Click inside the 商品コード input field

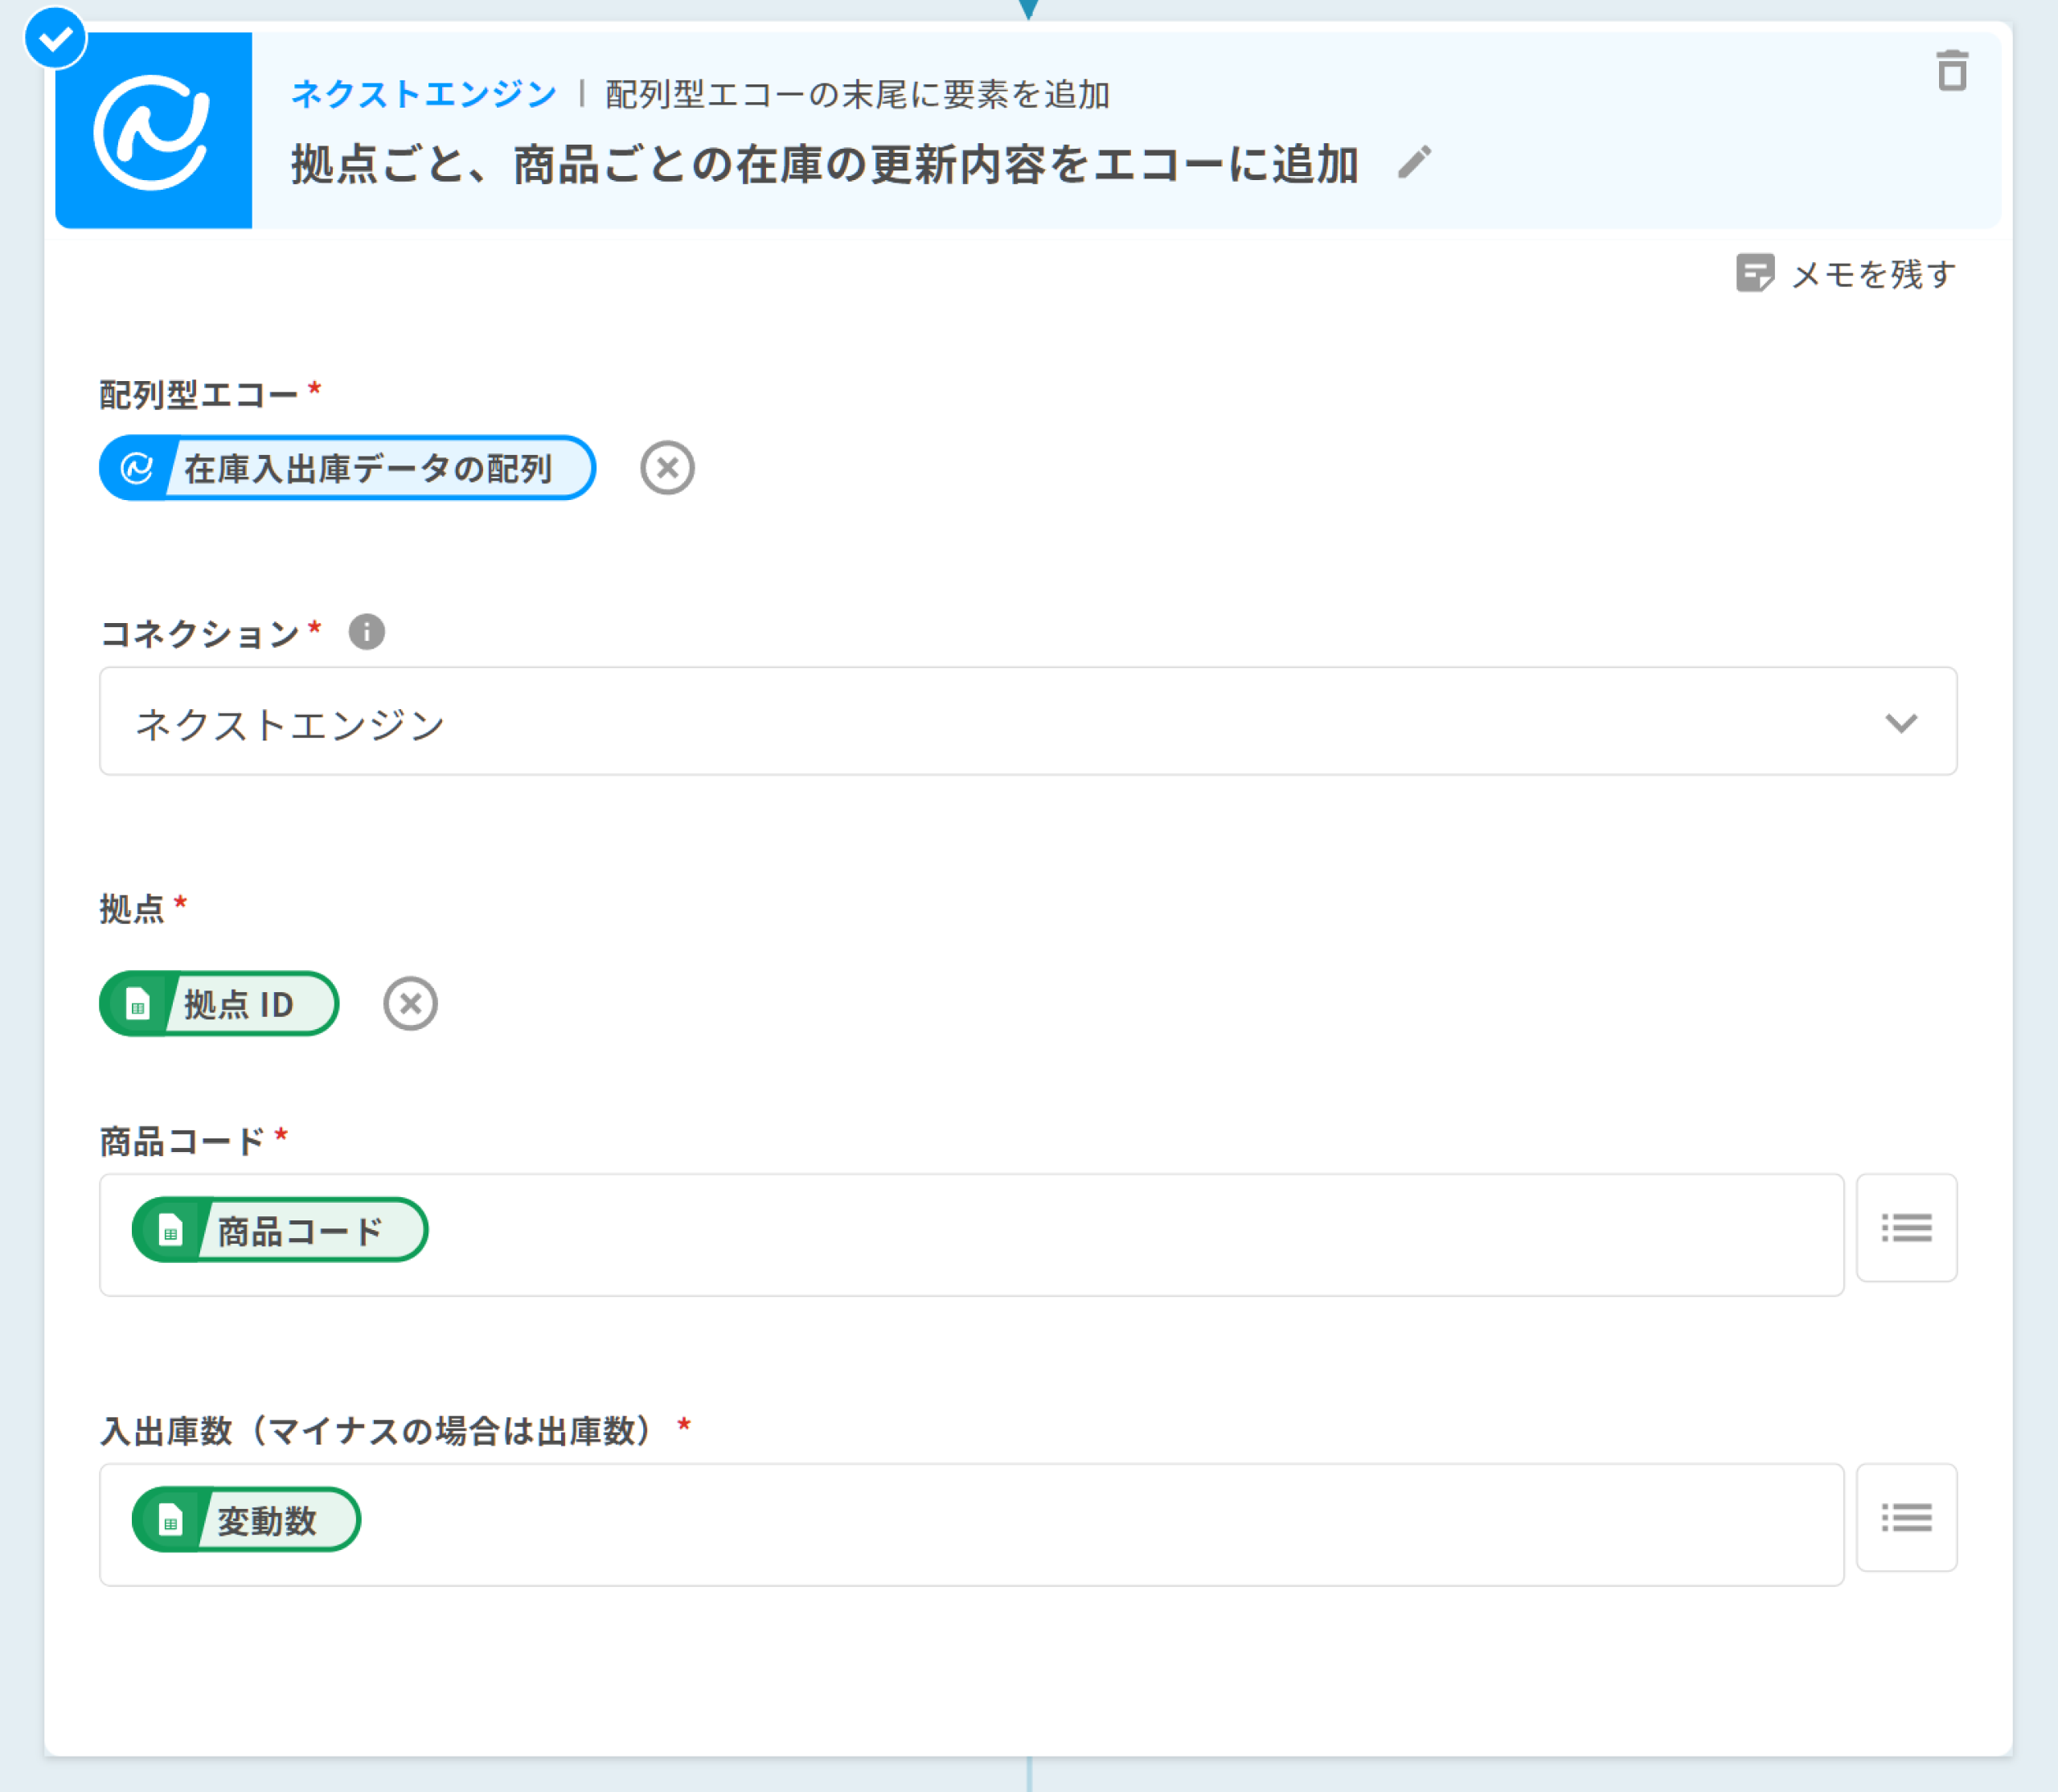[x=1100, y=1234]
